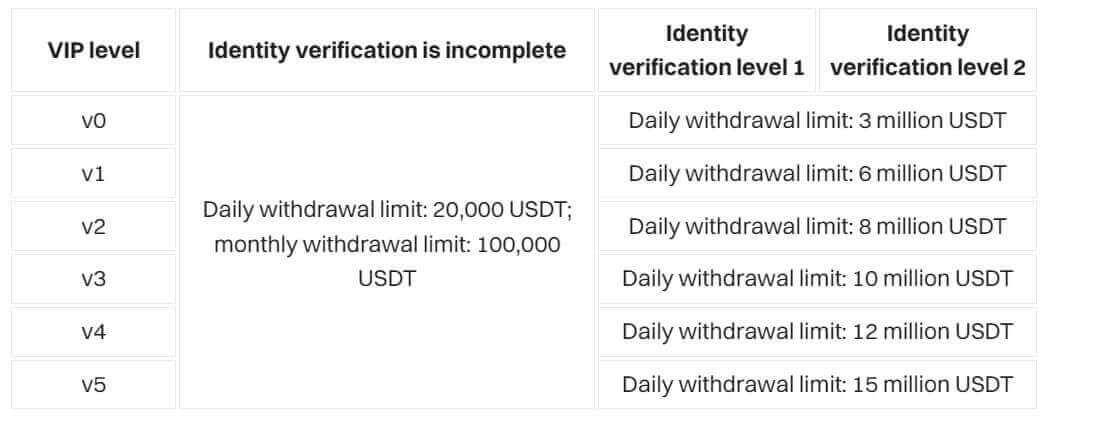The height and width of the screenshot is (430, 1094).
Task: Select the v5 VIP level cell
Action: [x=93, y=384]
